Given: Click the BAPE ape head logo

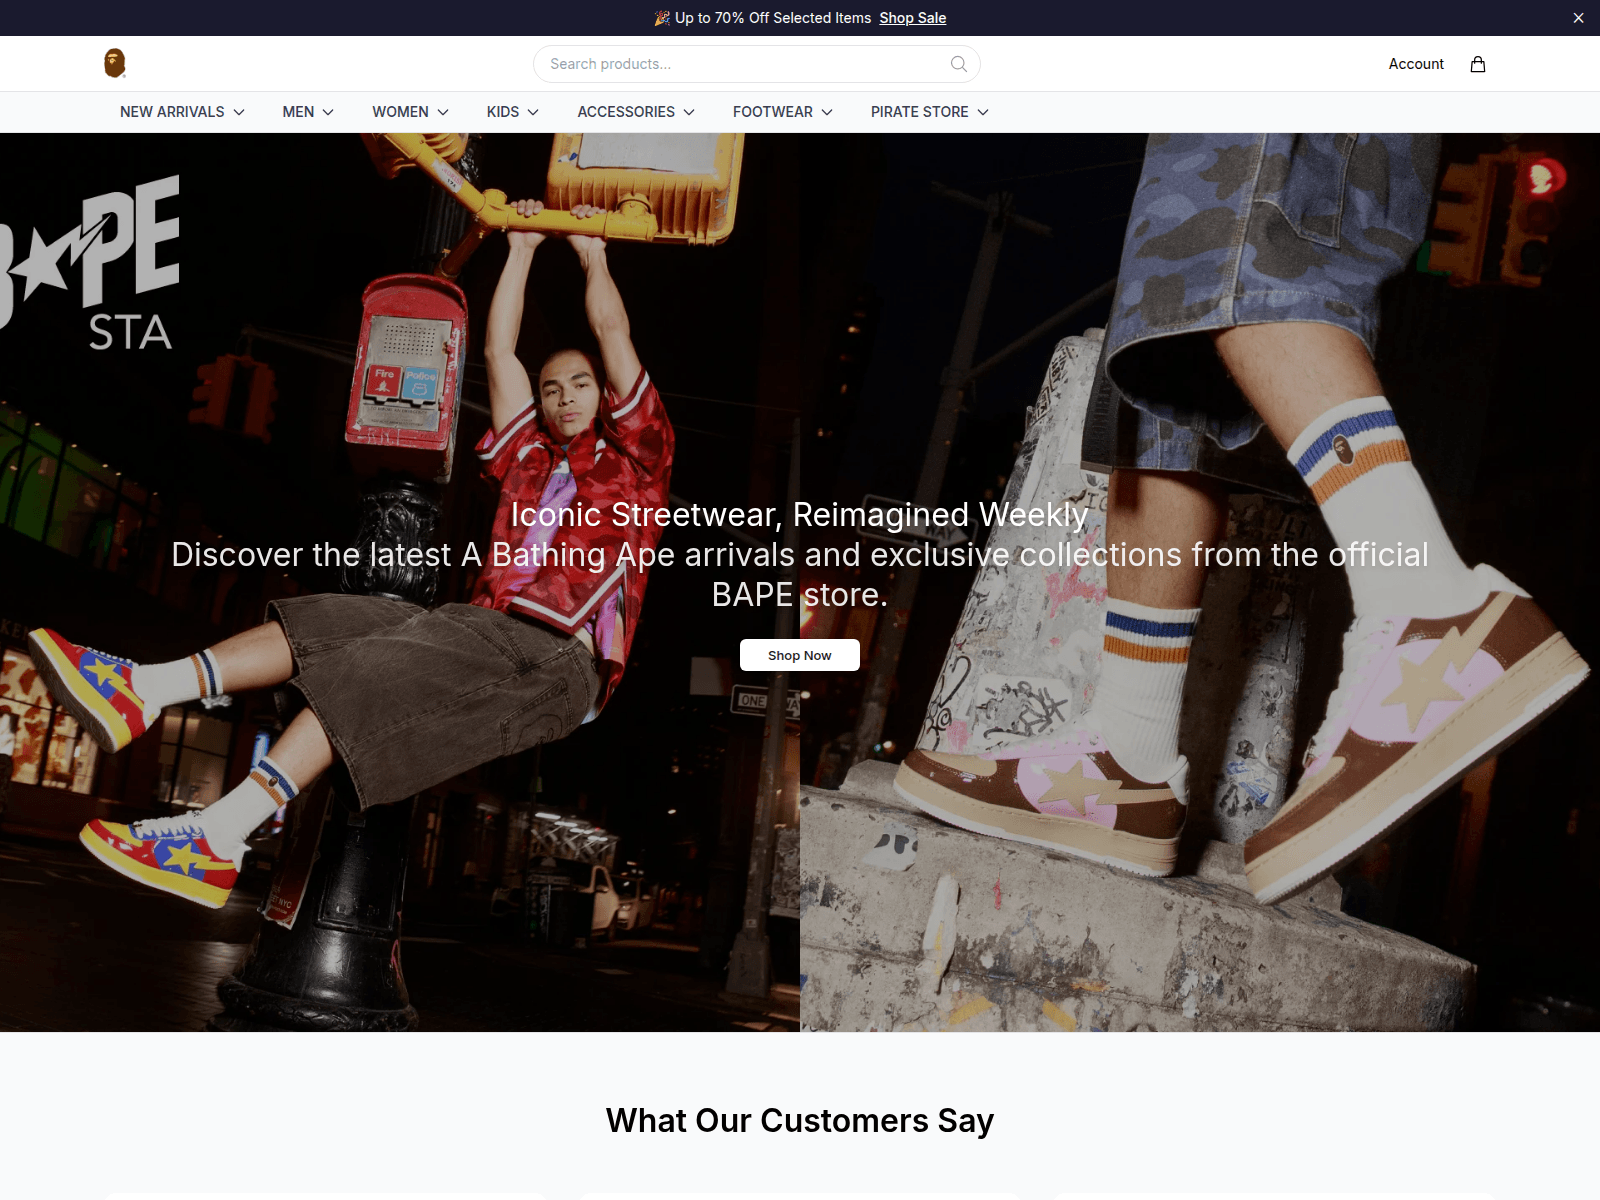Looking at the screenshot, I should [x=115, y=63].
